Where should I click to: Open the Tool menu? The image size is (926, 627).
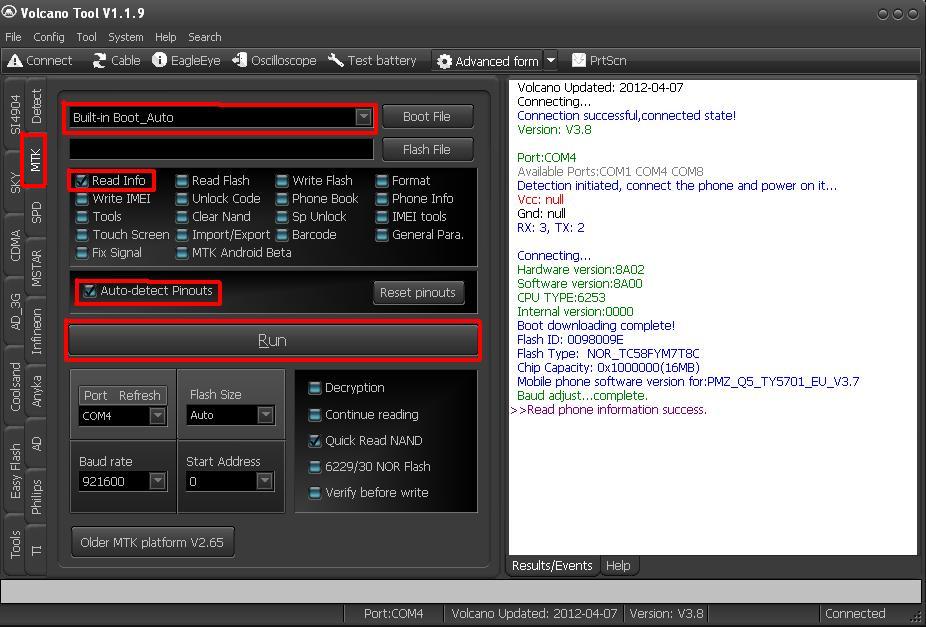(x=86, y=37)
